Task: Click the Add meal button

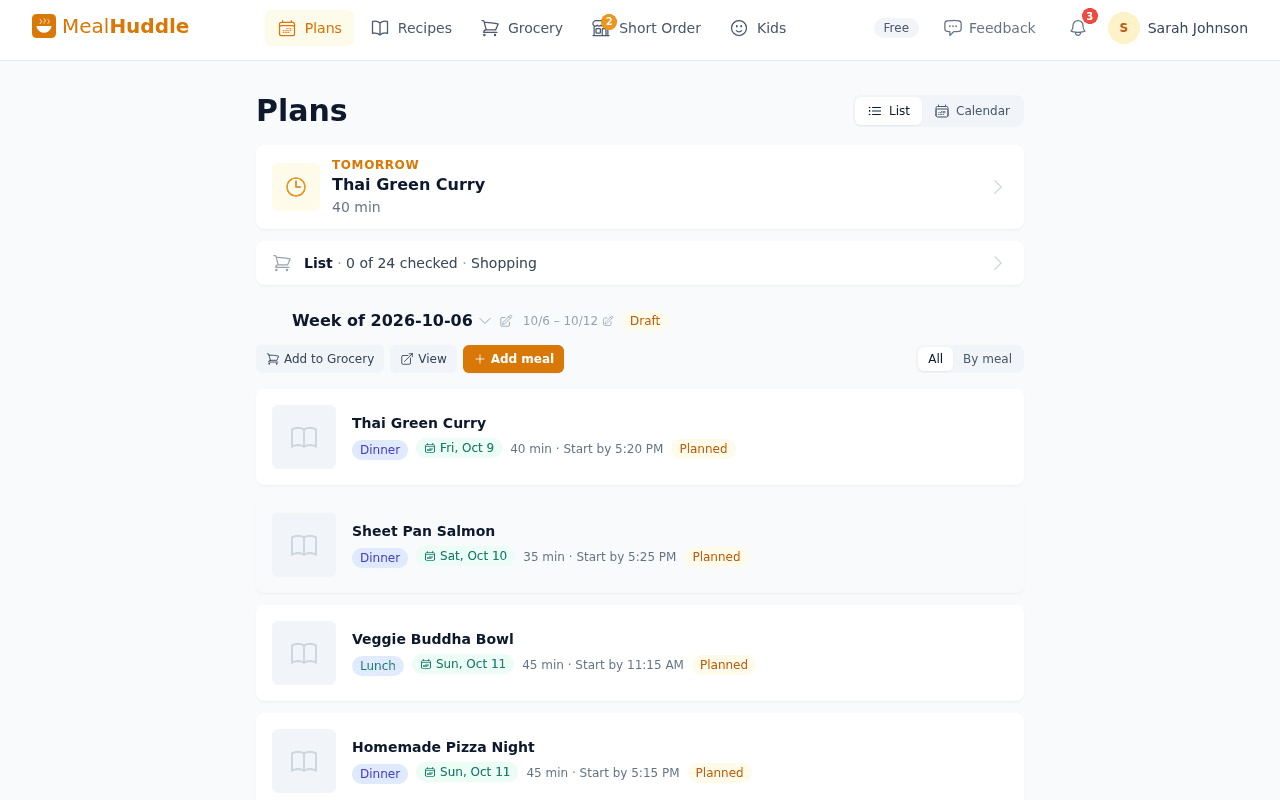Action: click(513, 359)
